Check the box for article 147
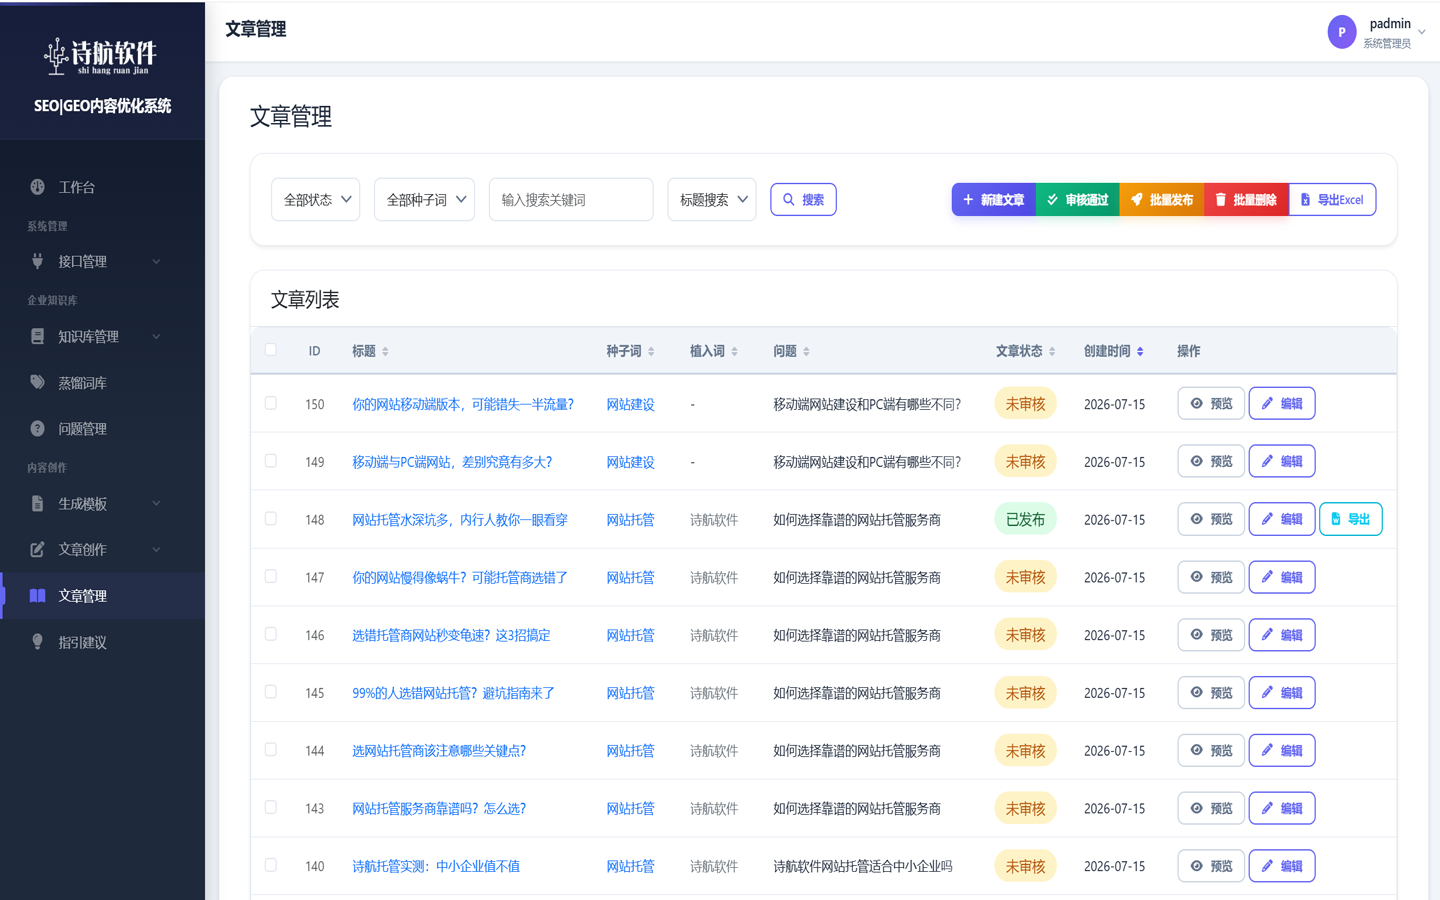 [270, 576]
